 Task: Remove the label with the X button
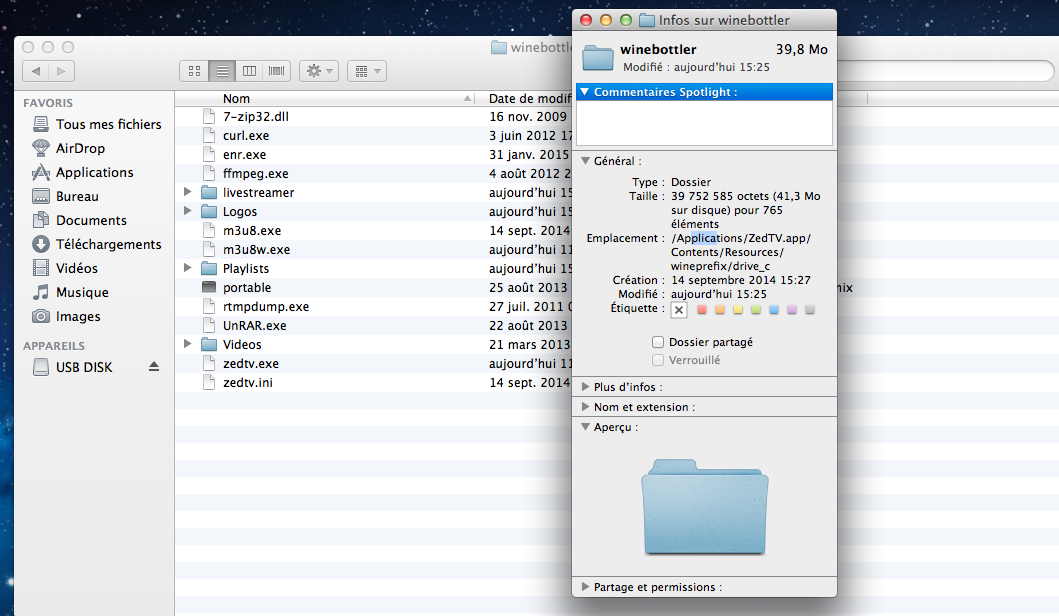tap(679, 310)
